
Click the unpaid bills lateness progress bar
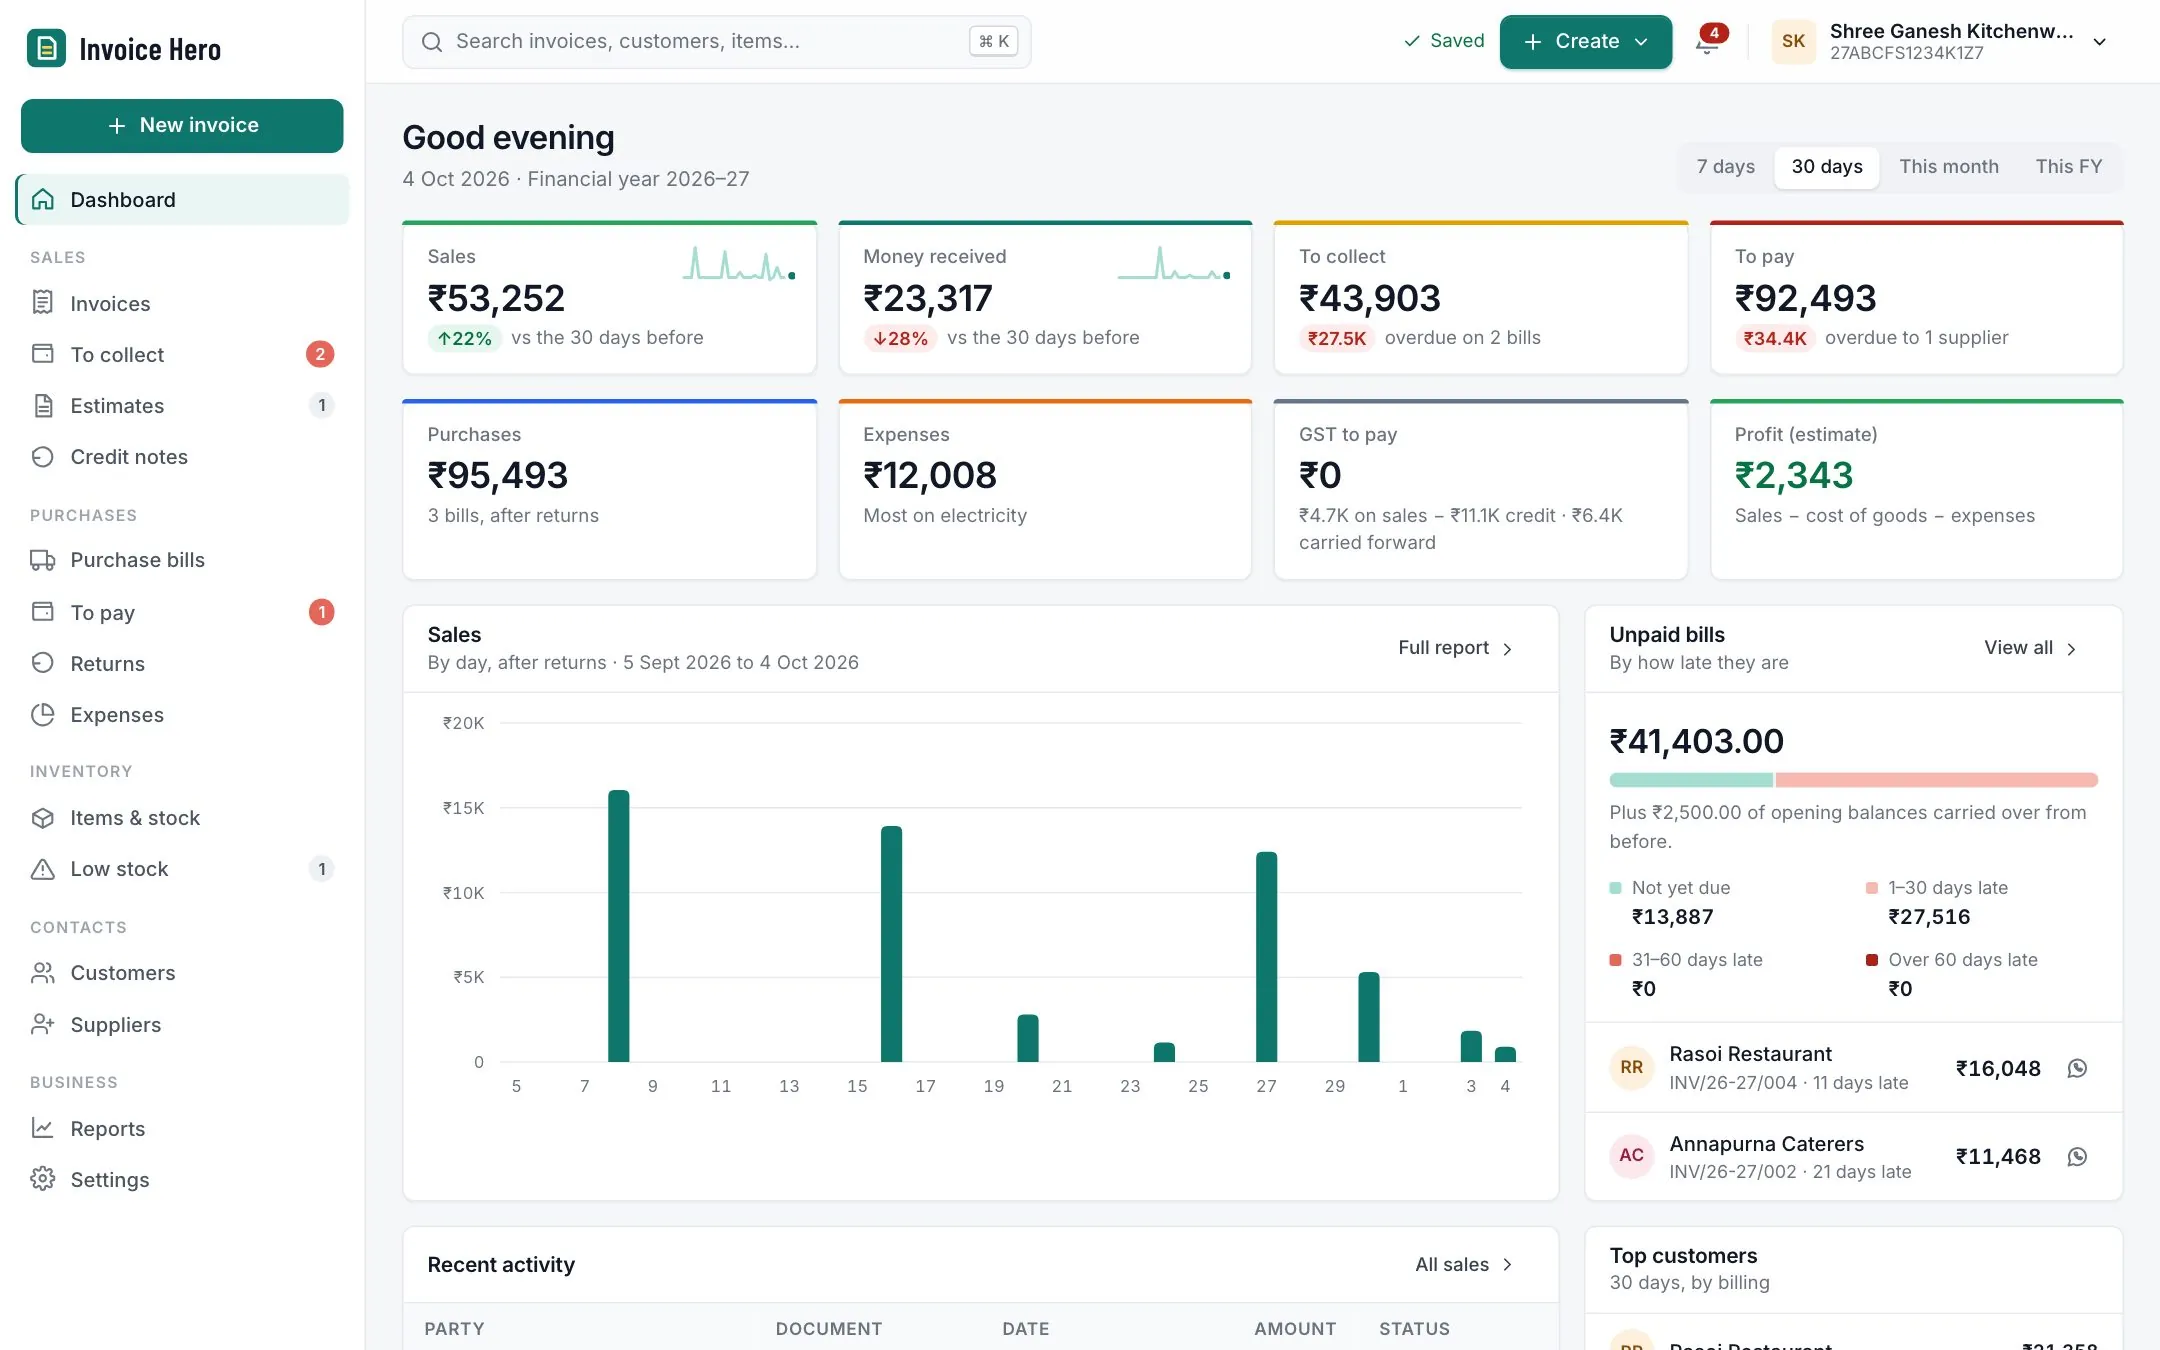pos(1853,780)
